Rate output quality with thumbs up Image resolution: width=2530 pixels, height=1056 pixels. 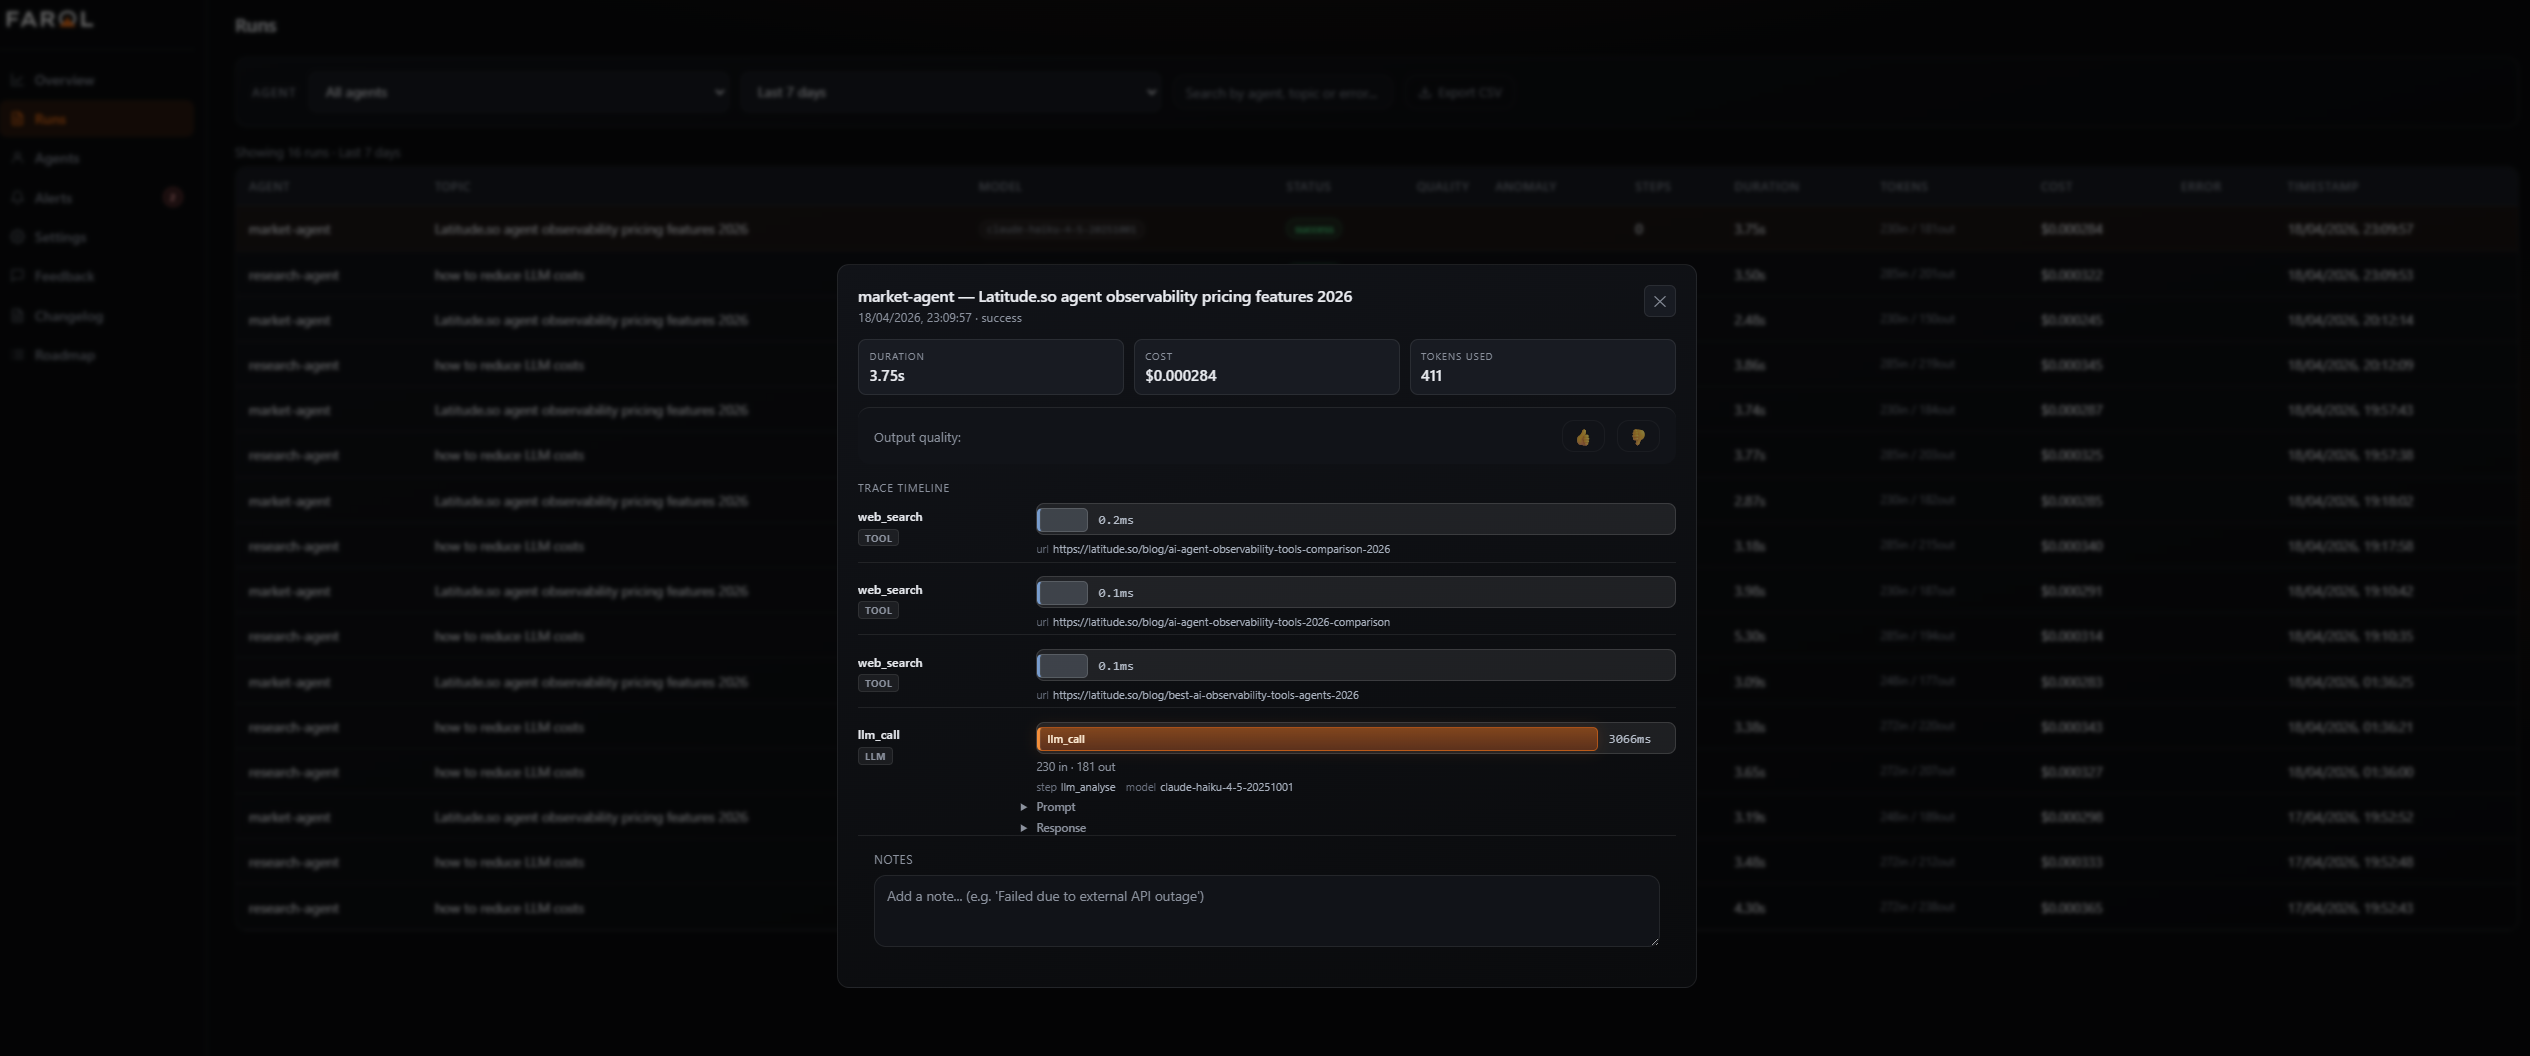[1583, 437]
